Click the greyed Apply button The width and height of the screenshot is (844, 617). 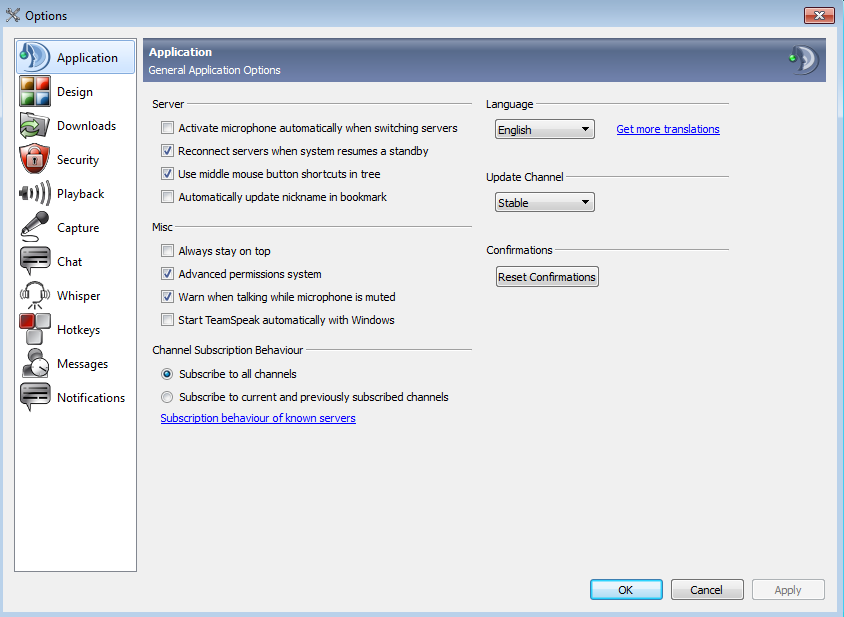[788, 590]
